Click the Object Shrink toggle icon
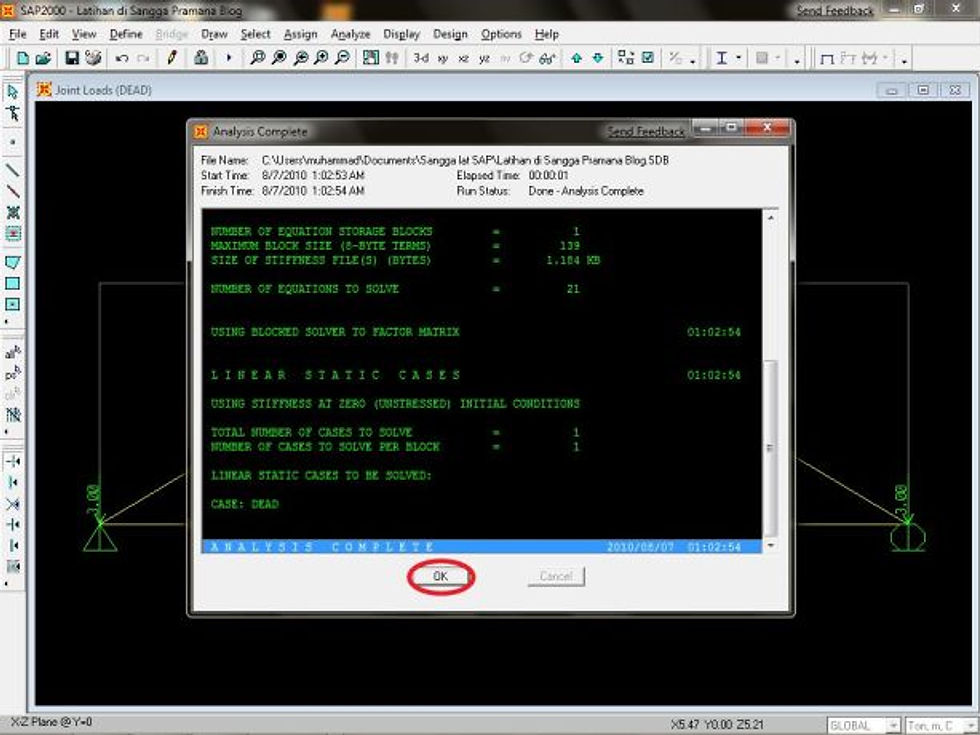This screenshot has height=735, width=980. [626, 58]
